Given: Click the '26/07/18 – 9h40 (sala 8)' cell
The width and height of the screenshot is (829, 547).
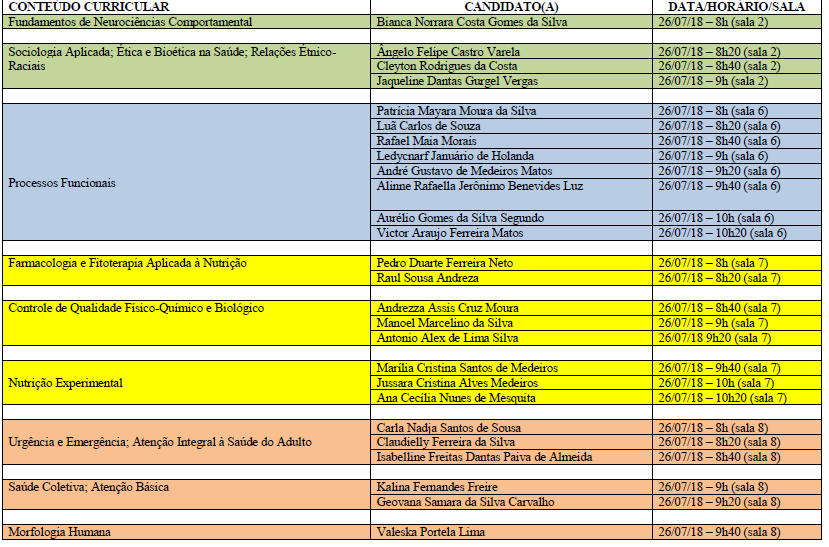Looking at the screenshot, I should point(737,532).
